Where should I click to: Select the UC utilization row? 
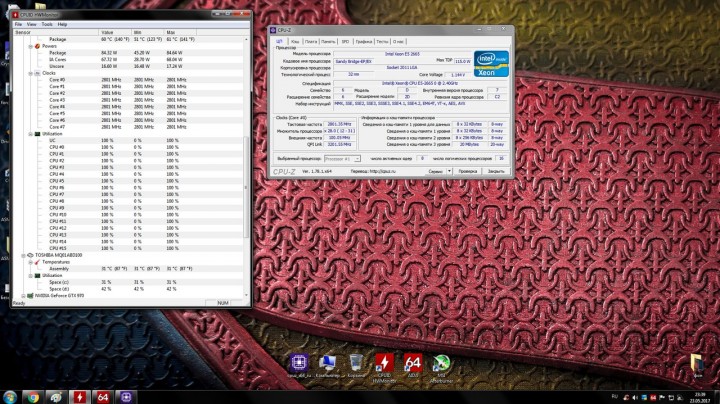[x=129, y=140]
